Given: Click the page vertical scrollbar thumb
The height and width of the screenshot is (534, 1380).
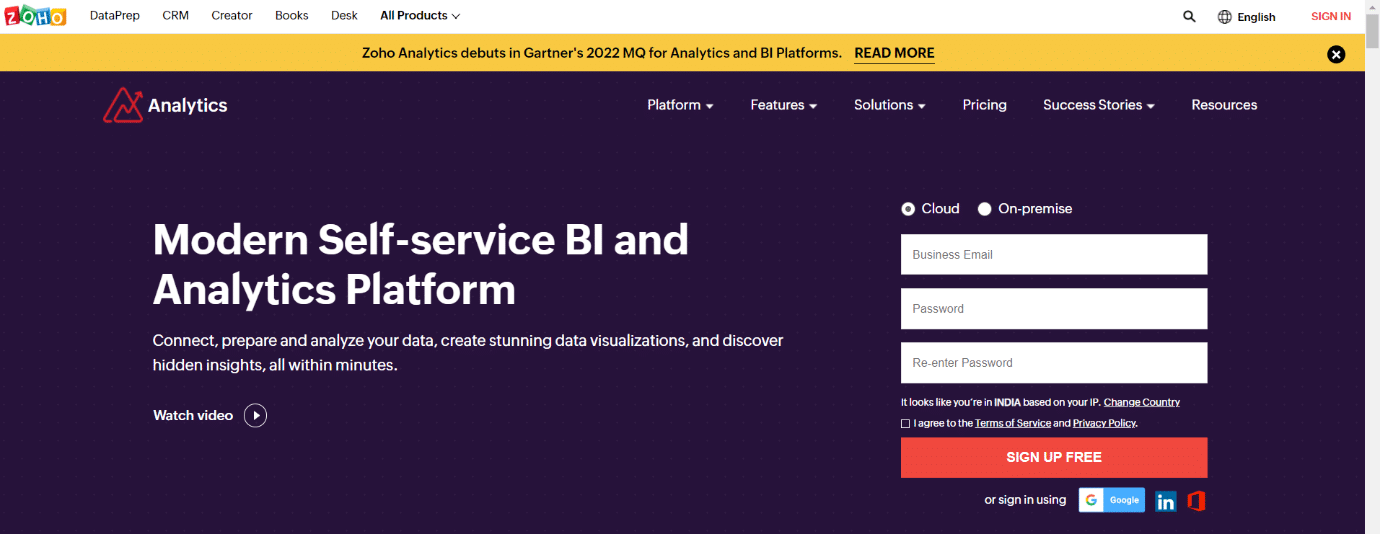Looking at the screenshot, I should pos(1372,32).
